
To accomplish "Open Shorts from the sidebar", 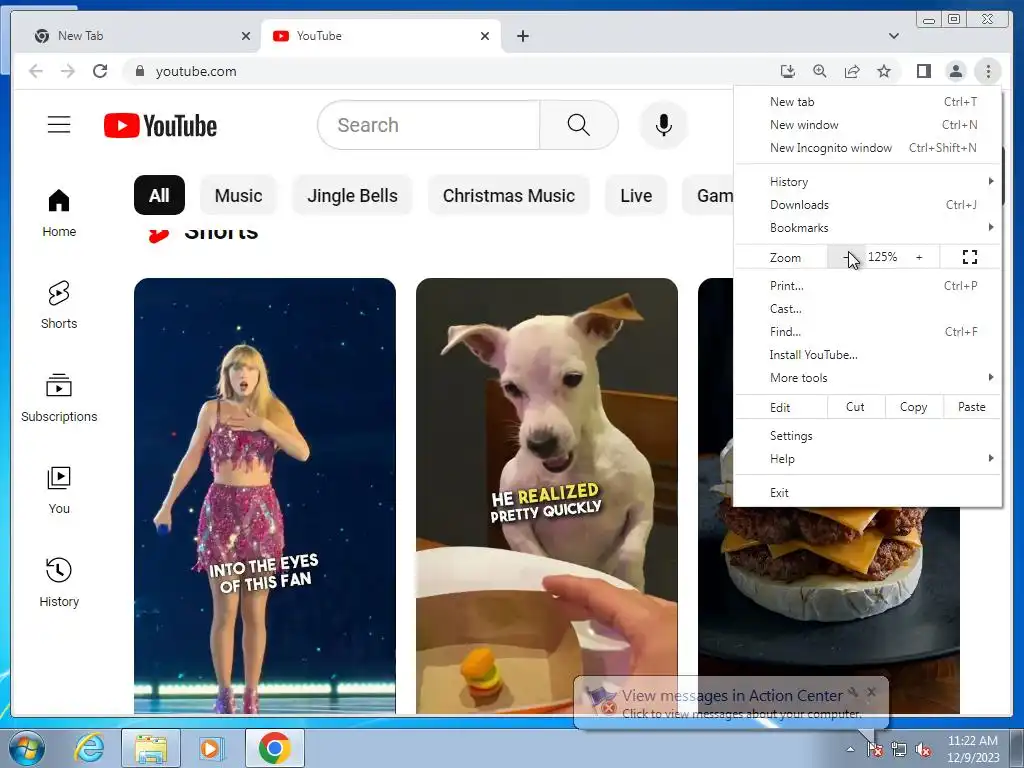I will [x=59, y=305].
